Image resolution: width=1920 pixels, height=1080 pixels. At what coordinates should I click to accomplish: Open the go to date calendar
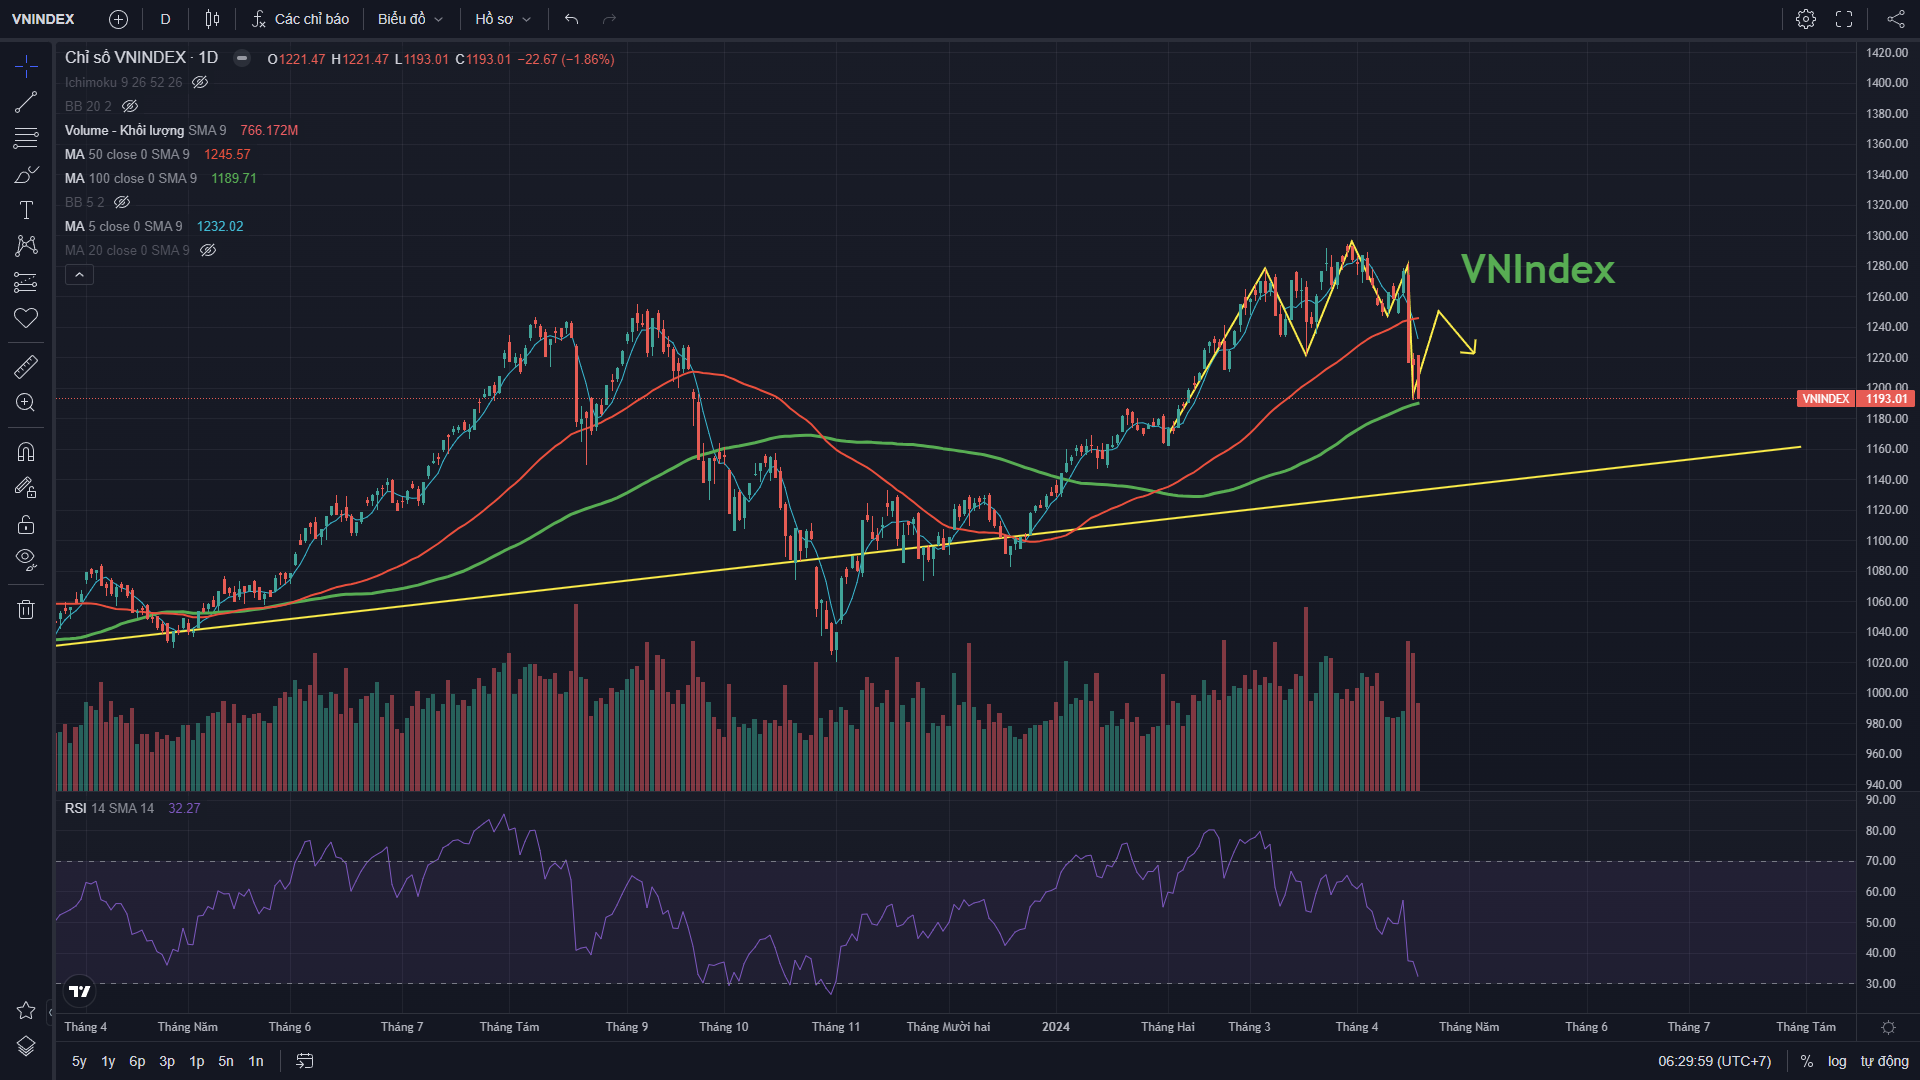point(305,1061)
